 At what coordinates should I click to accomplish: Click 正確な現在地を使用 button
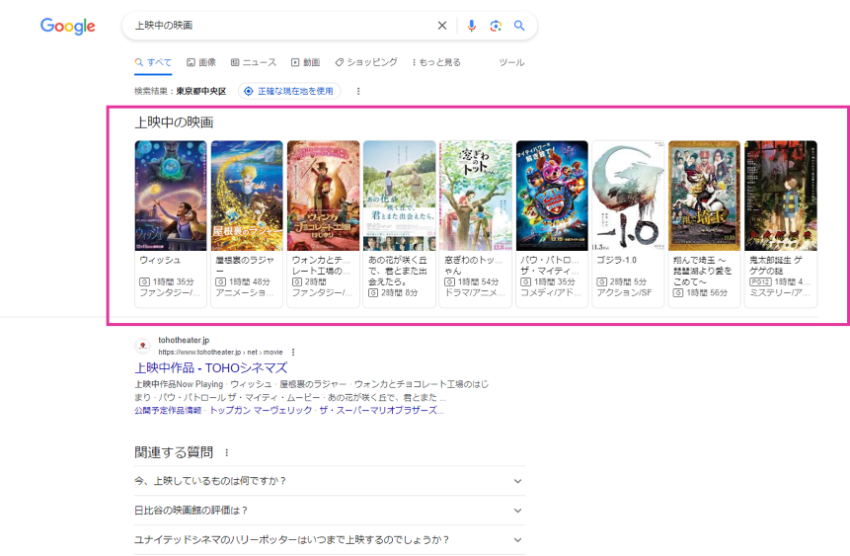[289, 91]
